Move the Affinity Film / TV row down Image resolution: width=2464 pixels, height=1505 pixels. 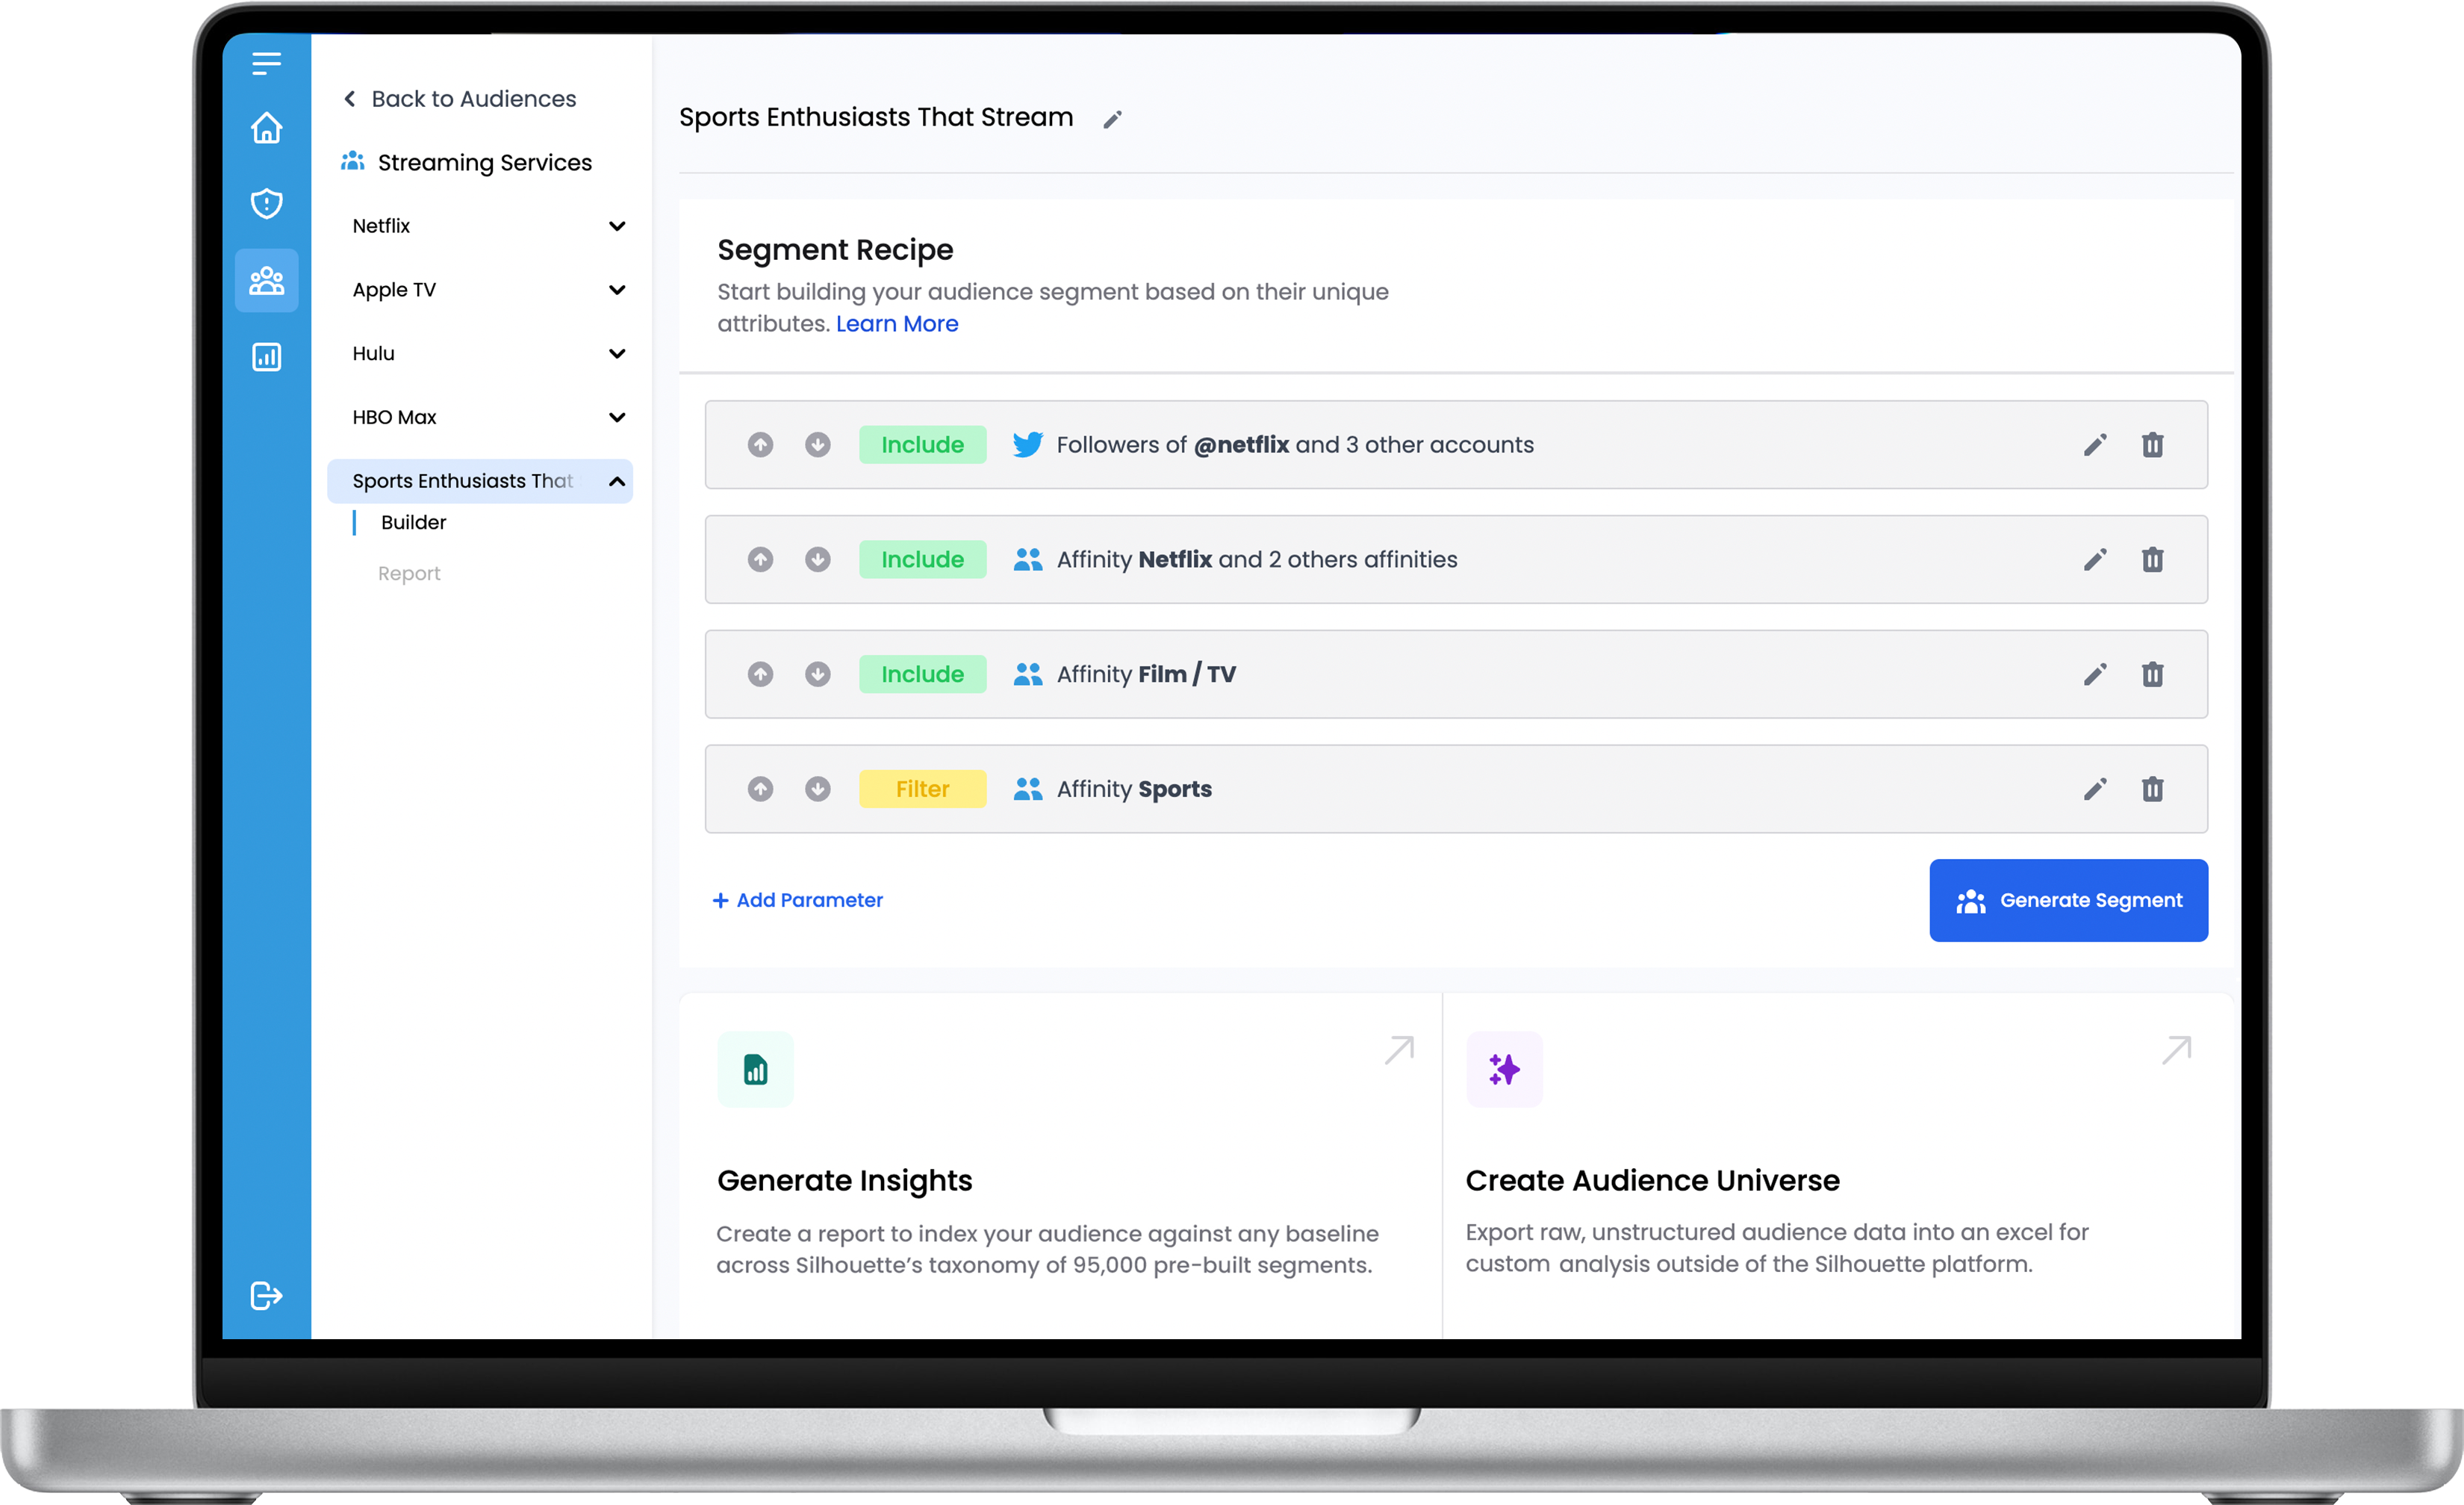tap(818, 675)
